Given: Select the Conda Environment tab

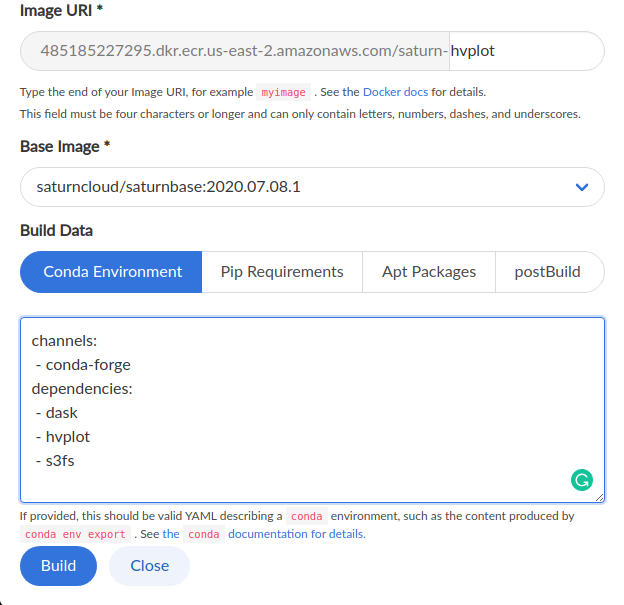Looking at the screenshot, I should coord(111,272).
